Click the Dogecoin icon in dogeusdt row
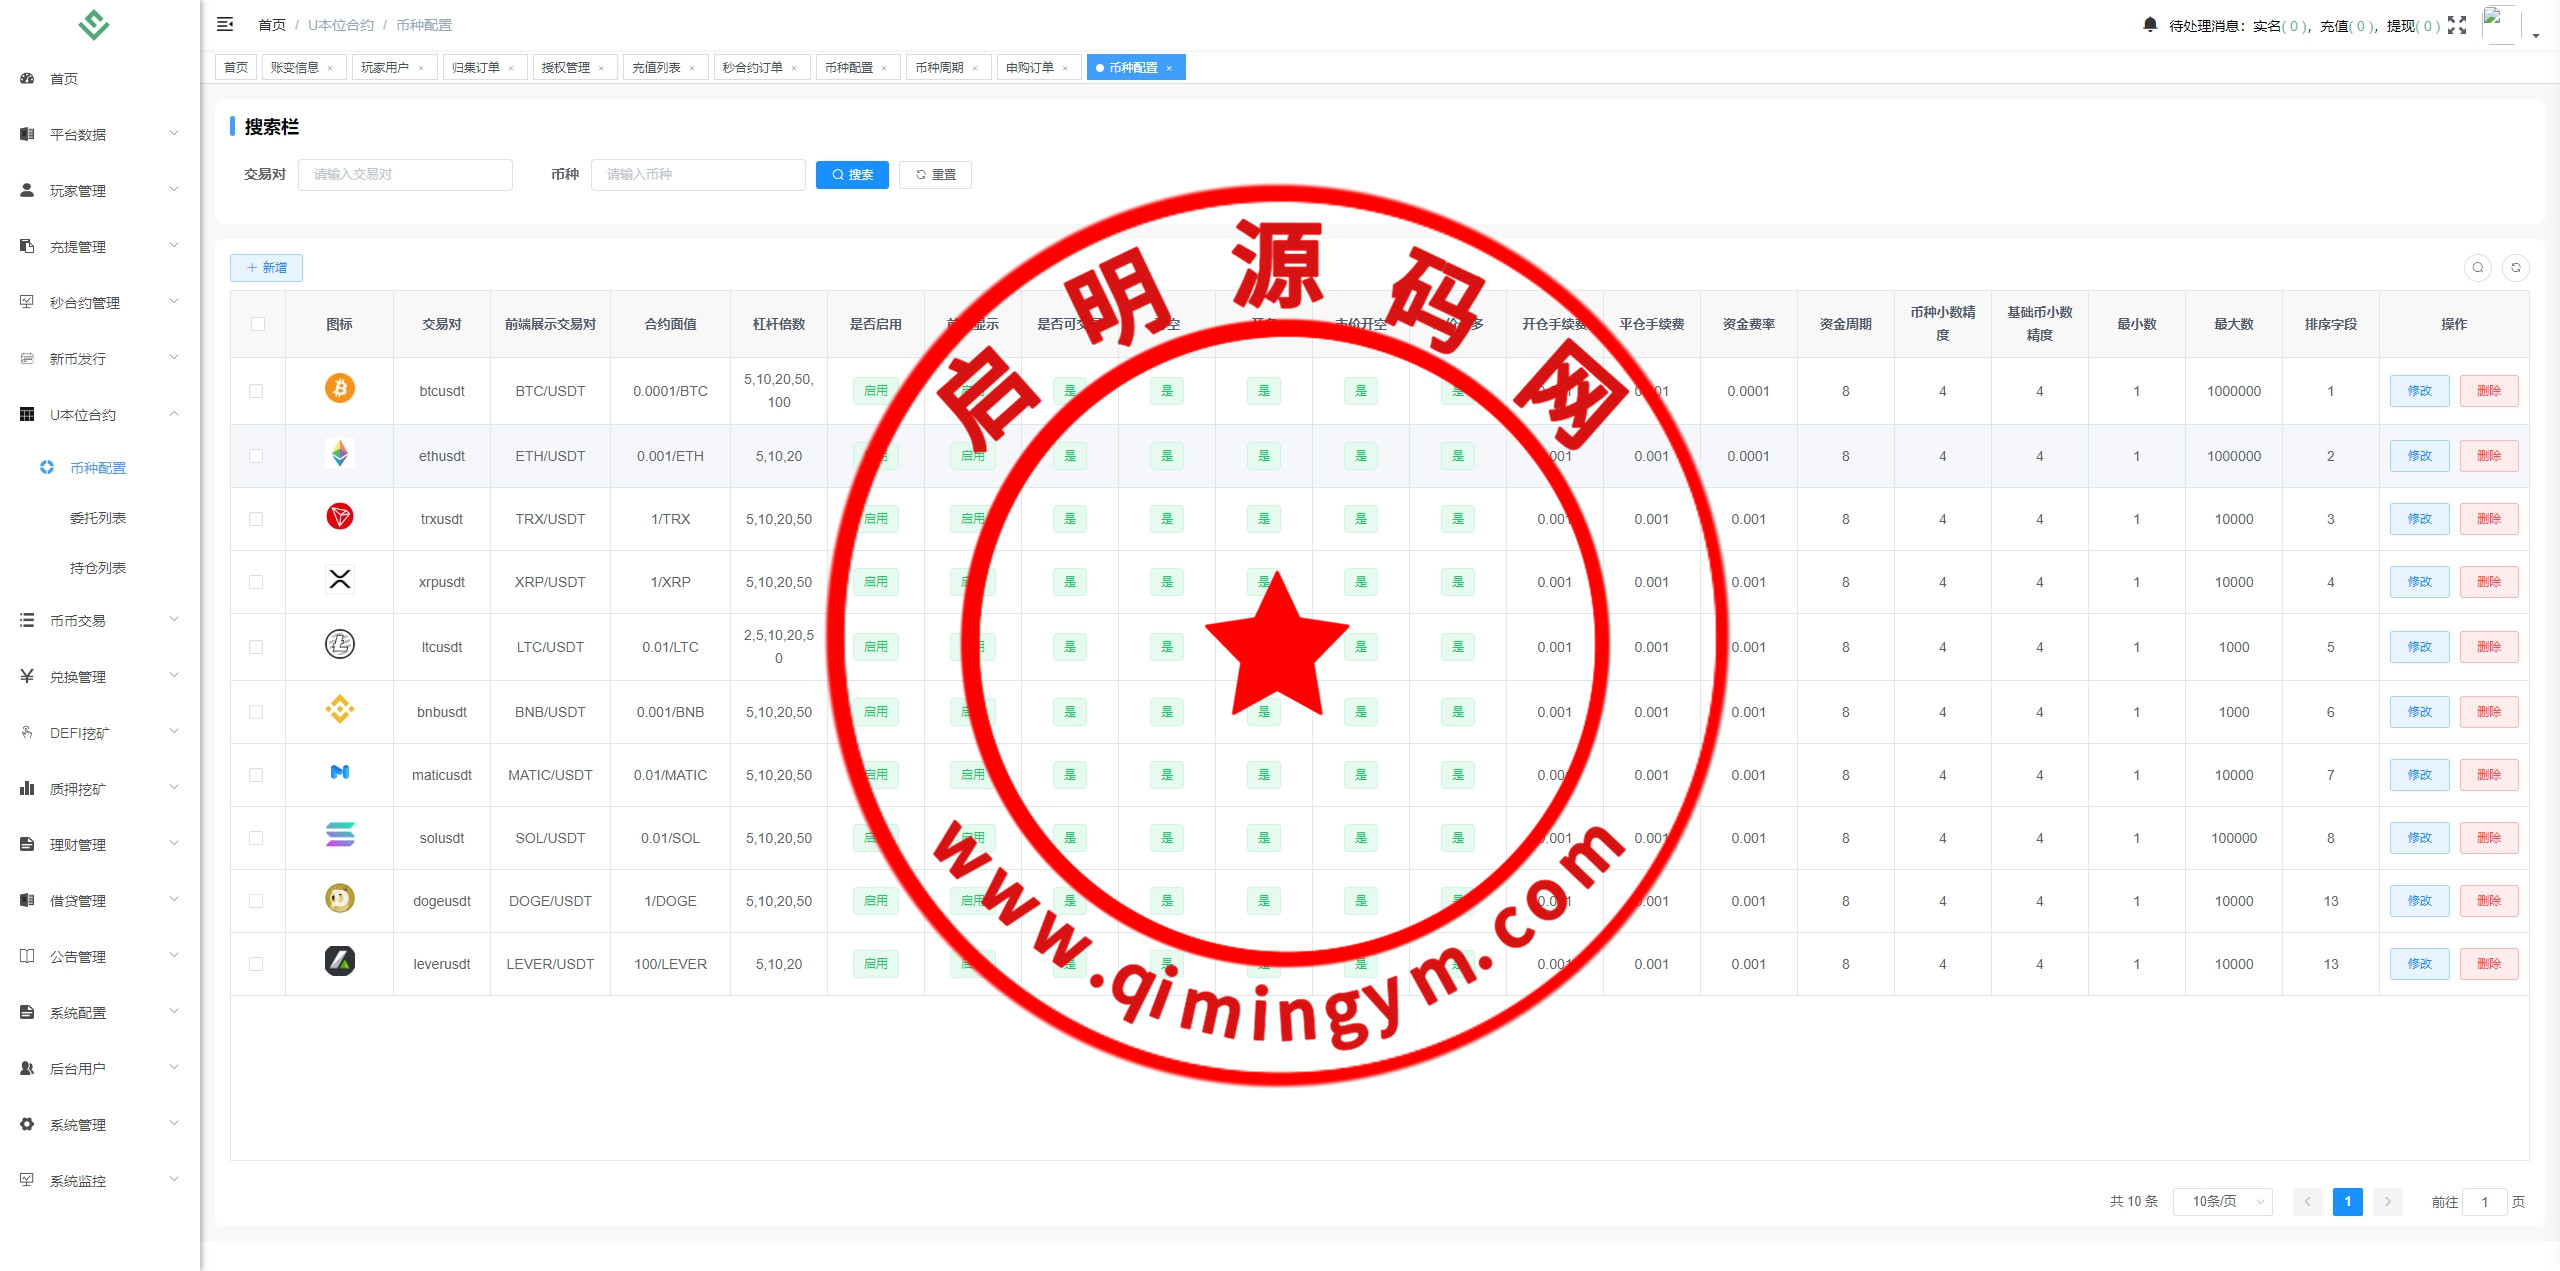This screenshot has width=2560, height=1271. 340,899
